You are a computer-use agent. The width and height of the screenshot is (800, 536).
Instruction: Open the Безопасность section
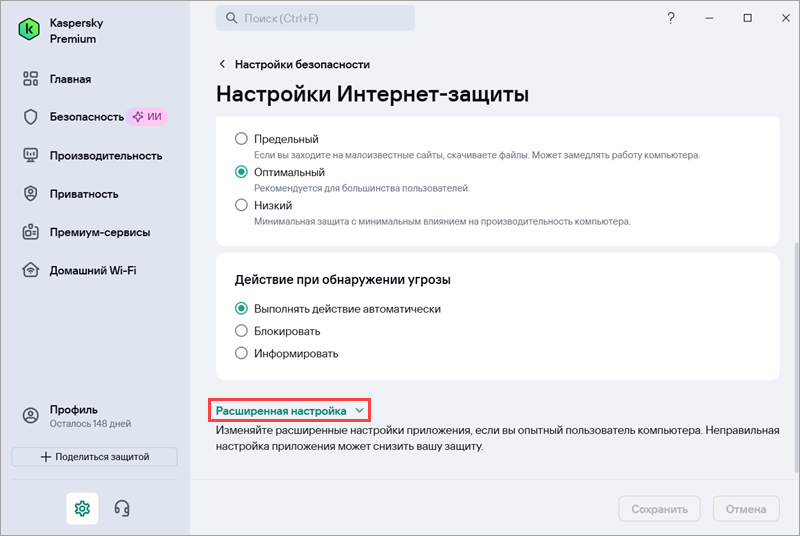coord(87,117)
